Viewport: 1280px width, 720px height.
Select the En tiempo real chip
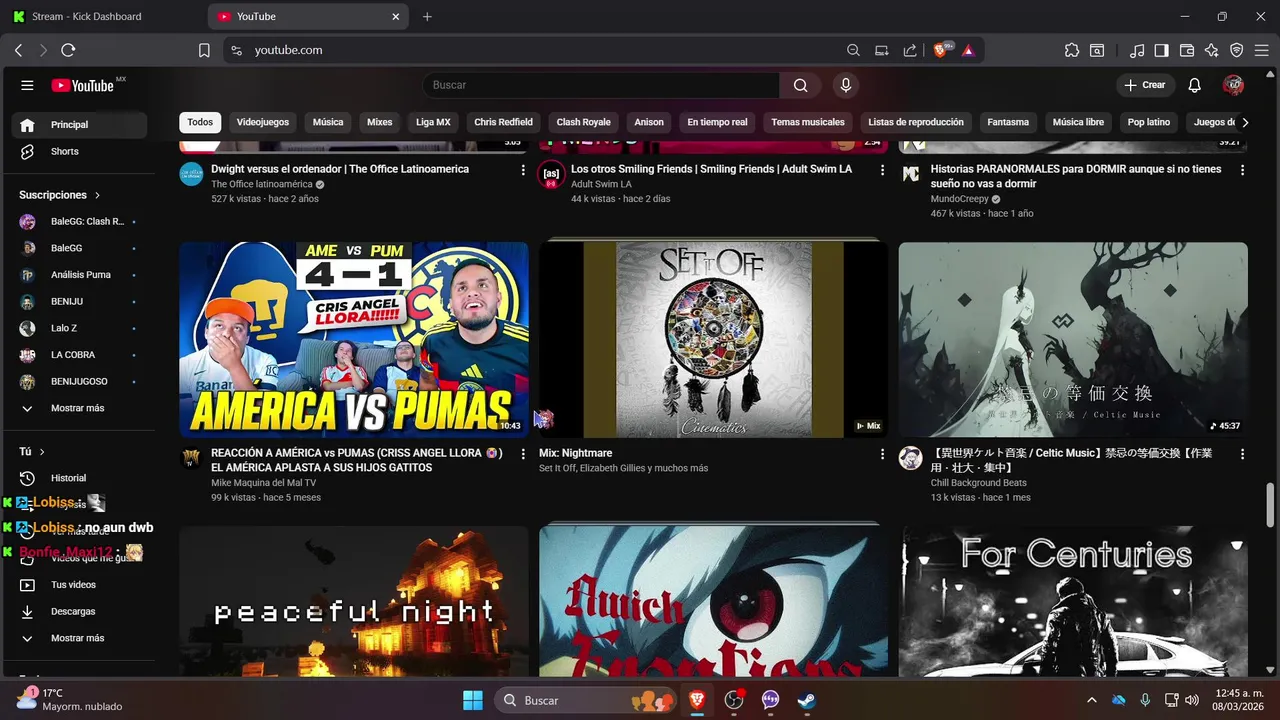pyautogui.click(x=717, y=122)
